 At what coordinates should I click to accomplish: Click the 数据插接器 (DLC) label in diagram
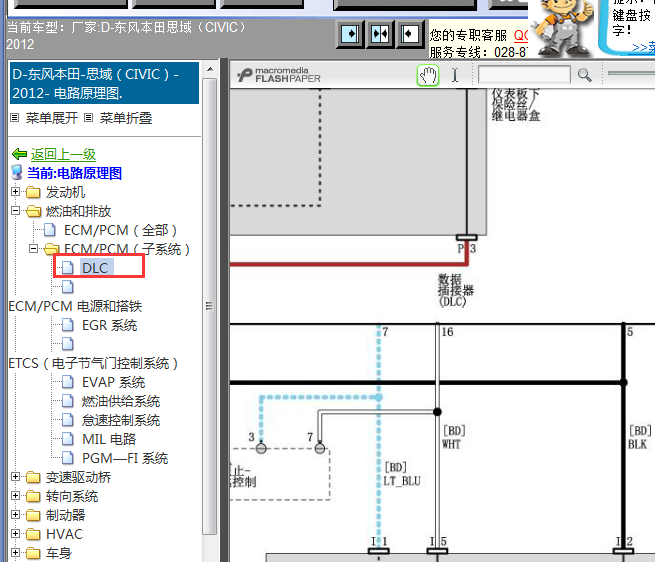(x=455, y=290)
